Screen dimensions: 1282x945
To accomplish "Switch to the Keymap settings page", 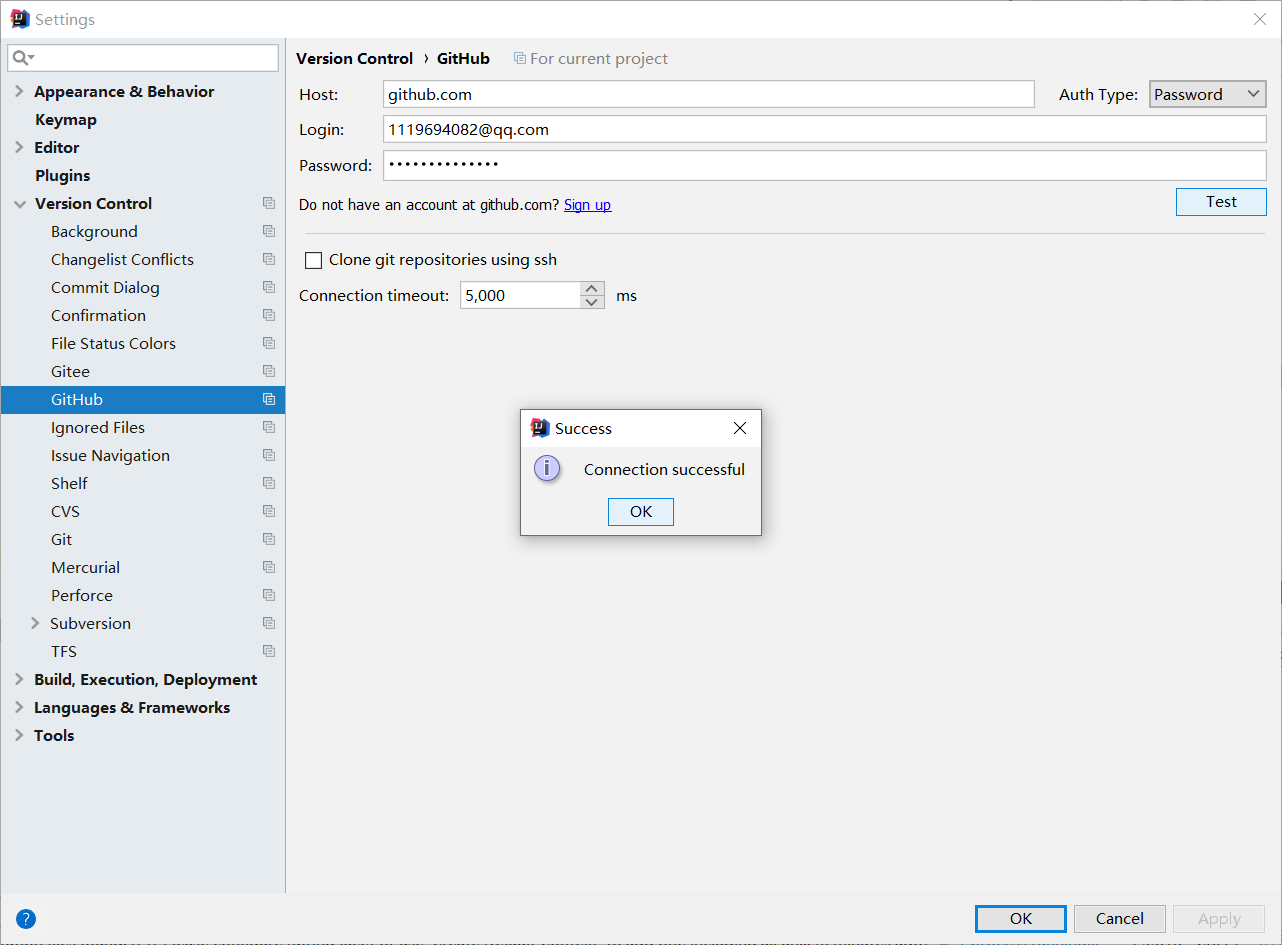I will tap(67, 119).
